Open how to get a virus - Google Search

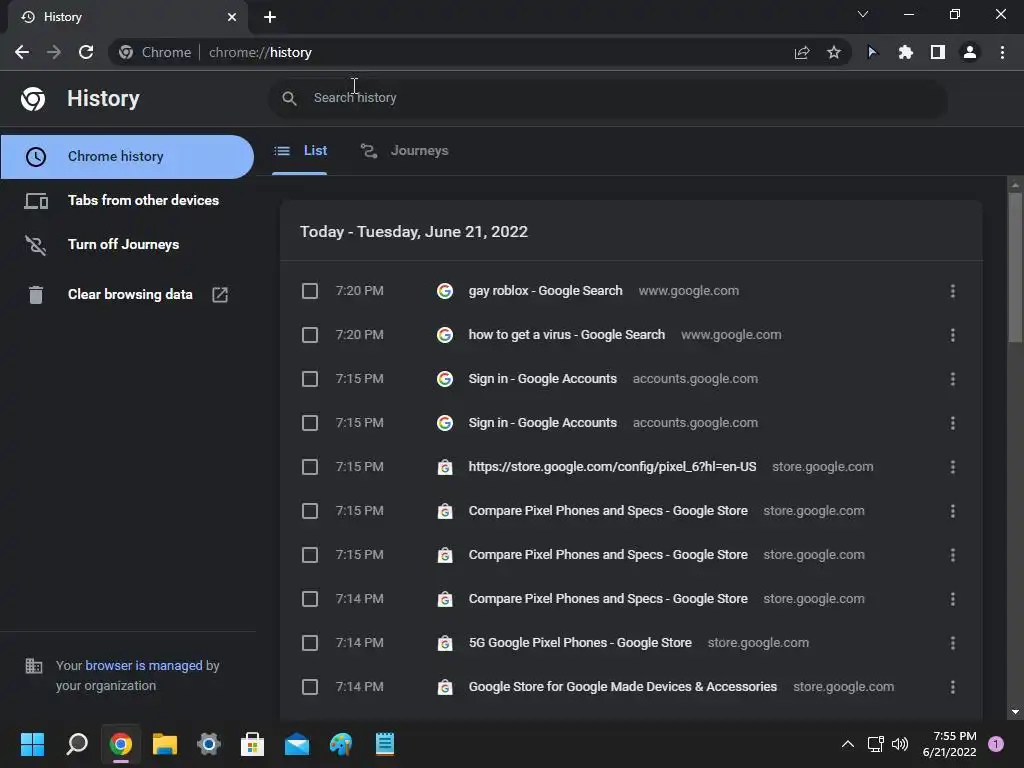pyautogui.click(x=567, y=335)
